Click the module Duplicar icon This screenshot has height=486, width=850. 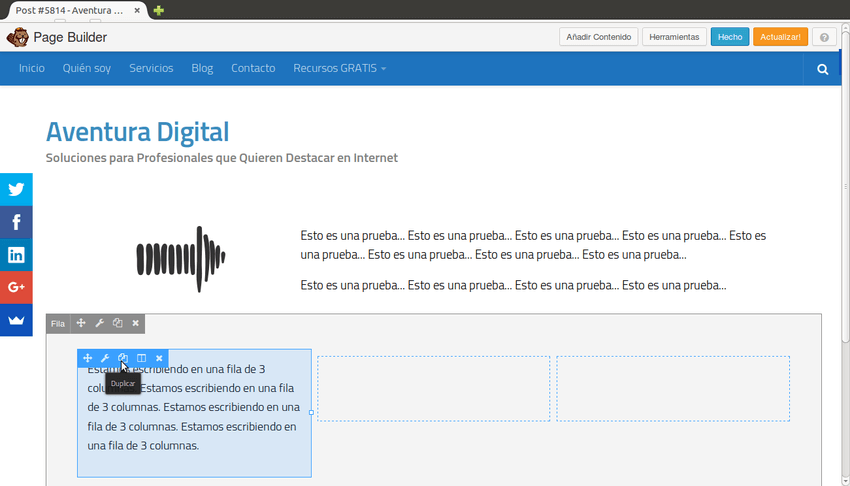pyautogui.click(x=123, y=358)
